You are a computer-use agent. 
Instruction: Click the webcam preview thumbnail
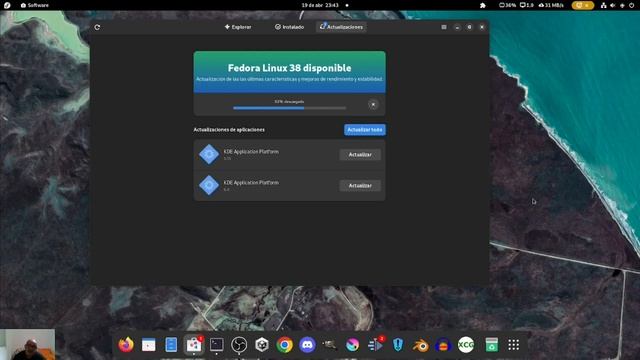click(27, 344)
